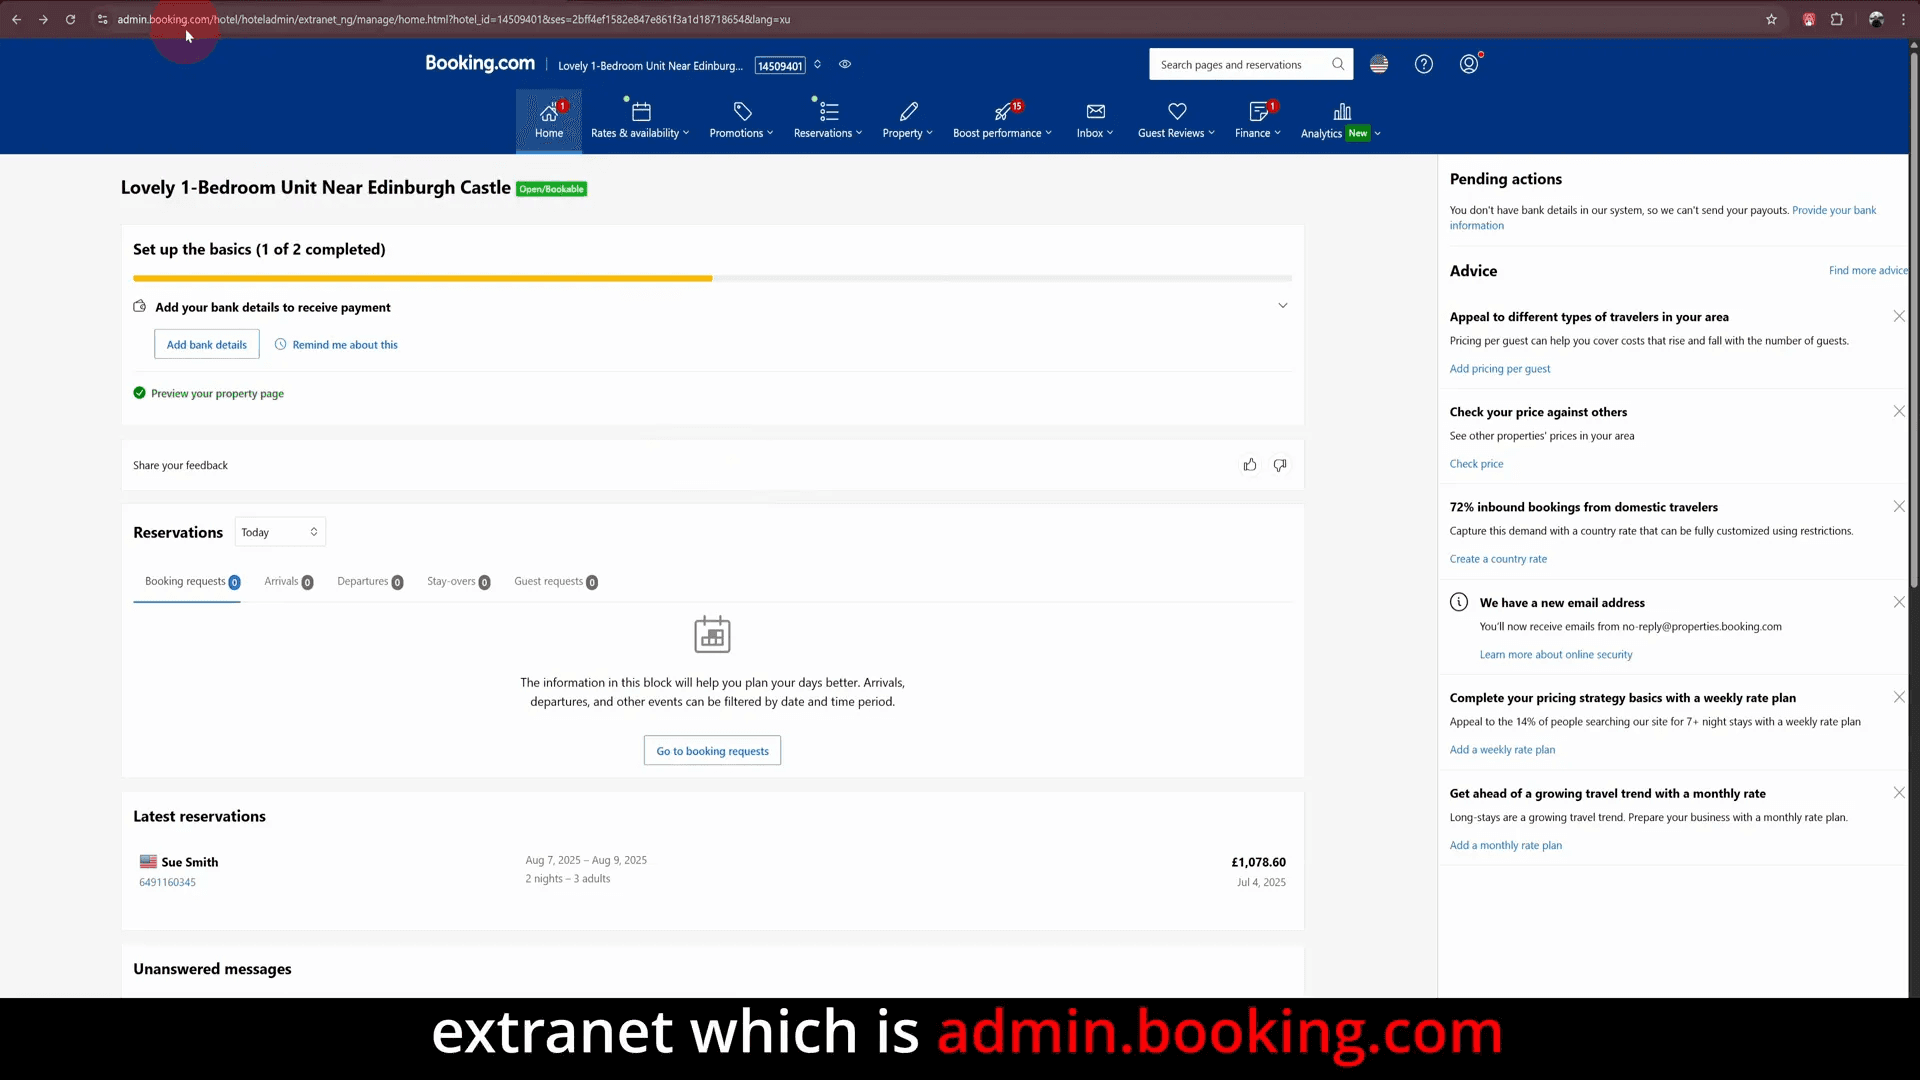Expand the Promotions dropdown menu
Image resolution: width=1920 pixels, height=1080 pixels.
coord(741,133)
